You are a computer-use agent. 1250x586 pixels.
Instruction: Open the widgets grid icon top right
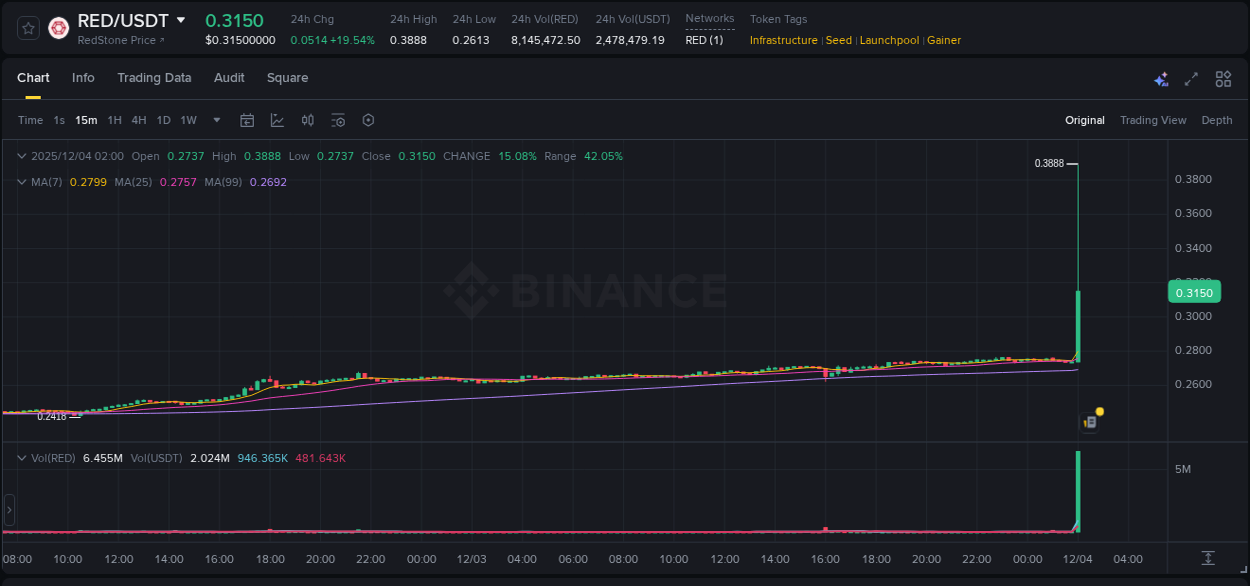click(1223, 78)
